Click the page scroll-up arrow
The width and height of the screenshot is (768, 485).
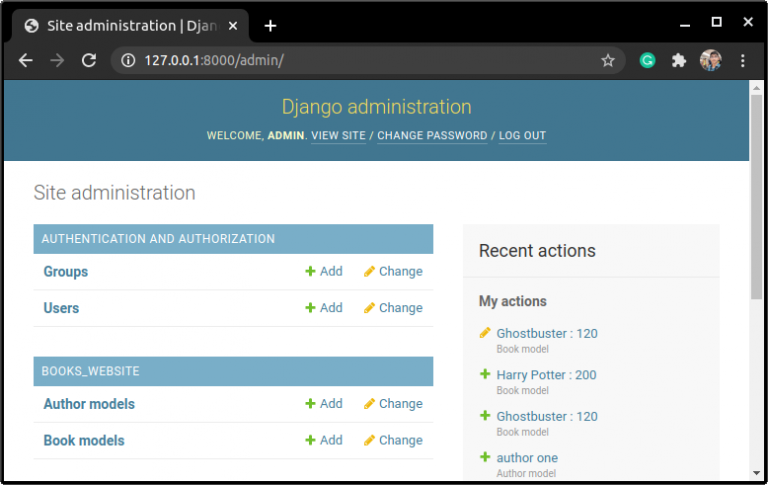[756, 88]
